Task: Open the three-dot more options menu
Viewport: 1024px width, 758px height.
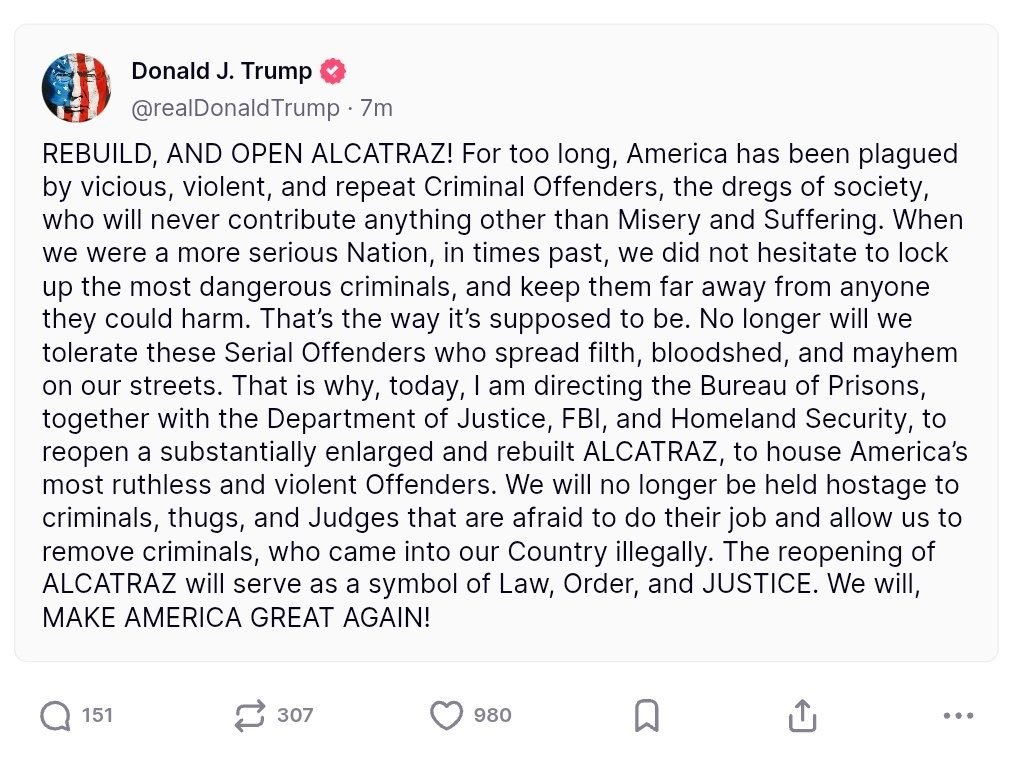Action: pos(959,716)
